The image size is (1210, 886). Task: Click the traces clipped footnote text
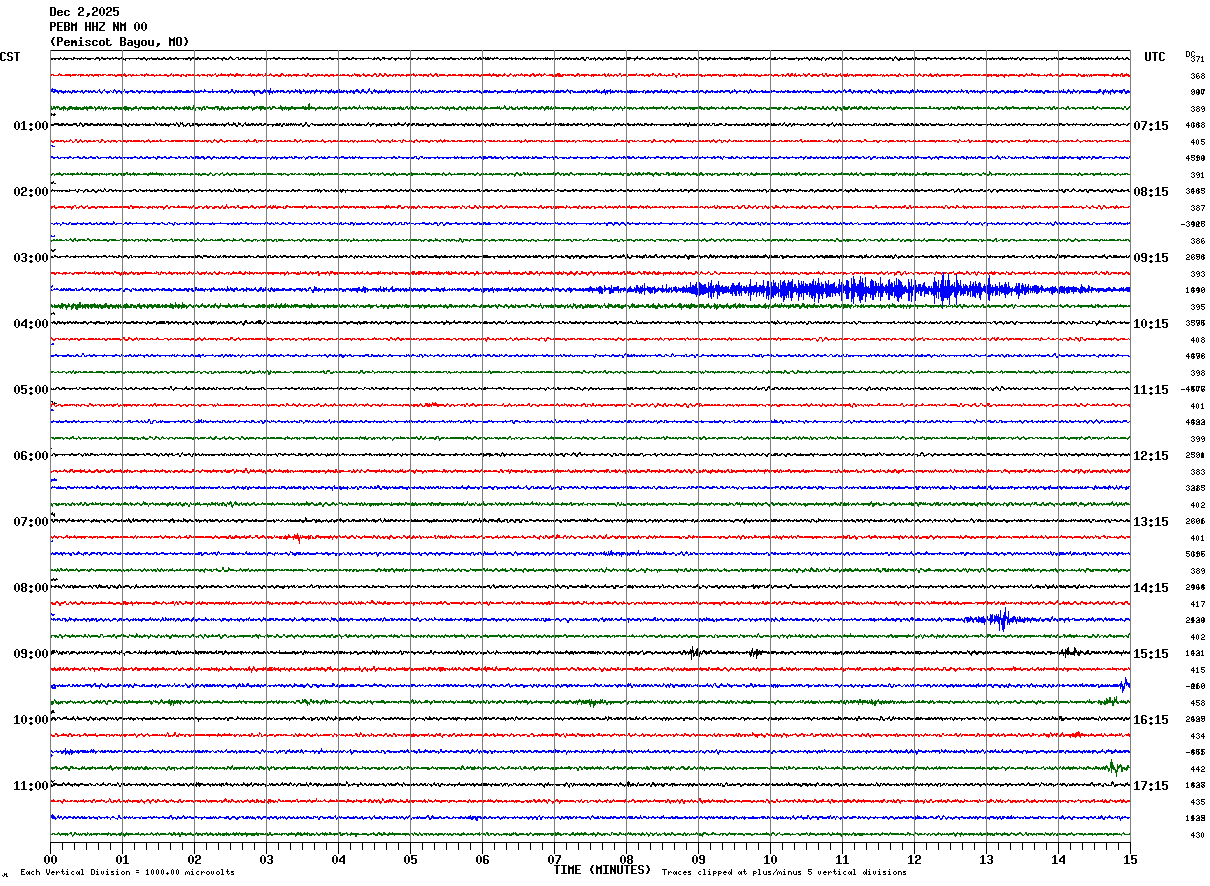pos(784,873)
